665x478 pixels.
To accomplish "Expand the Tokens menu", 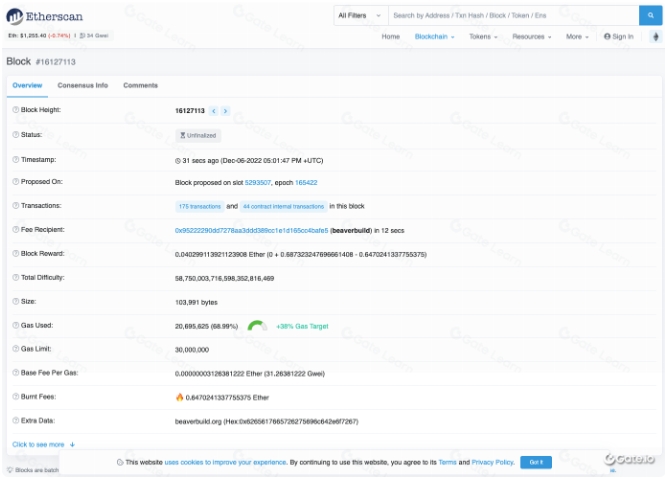I will click(x=483, y=37).
